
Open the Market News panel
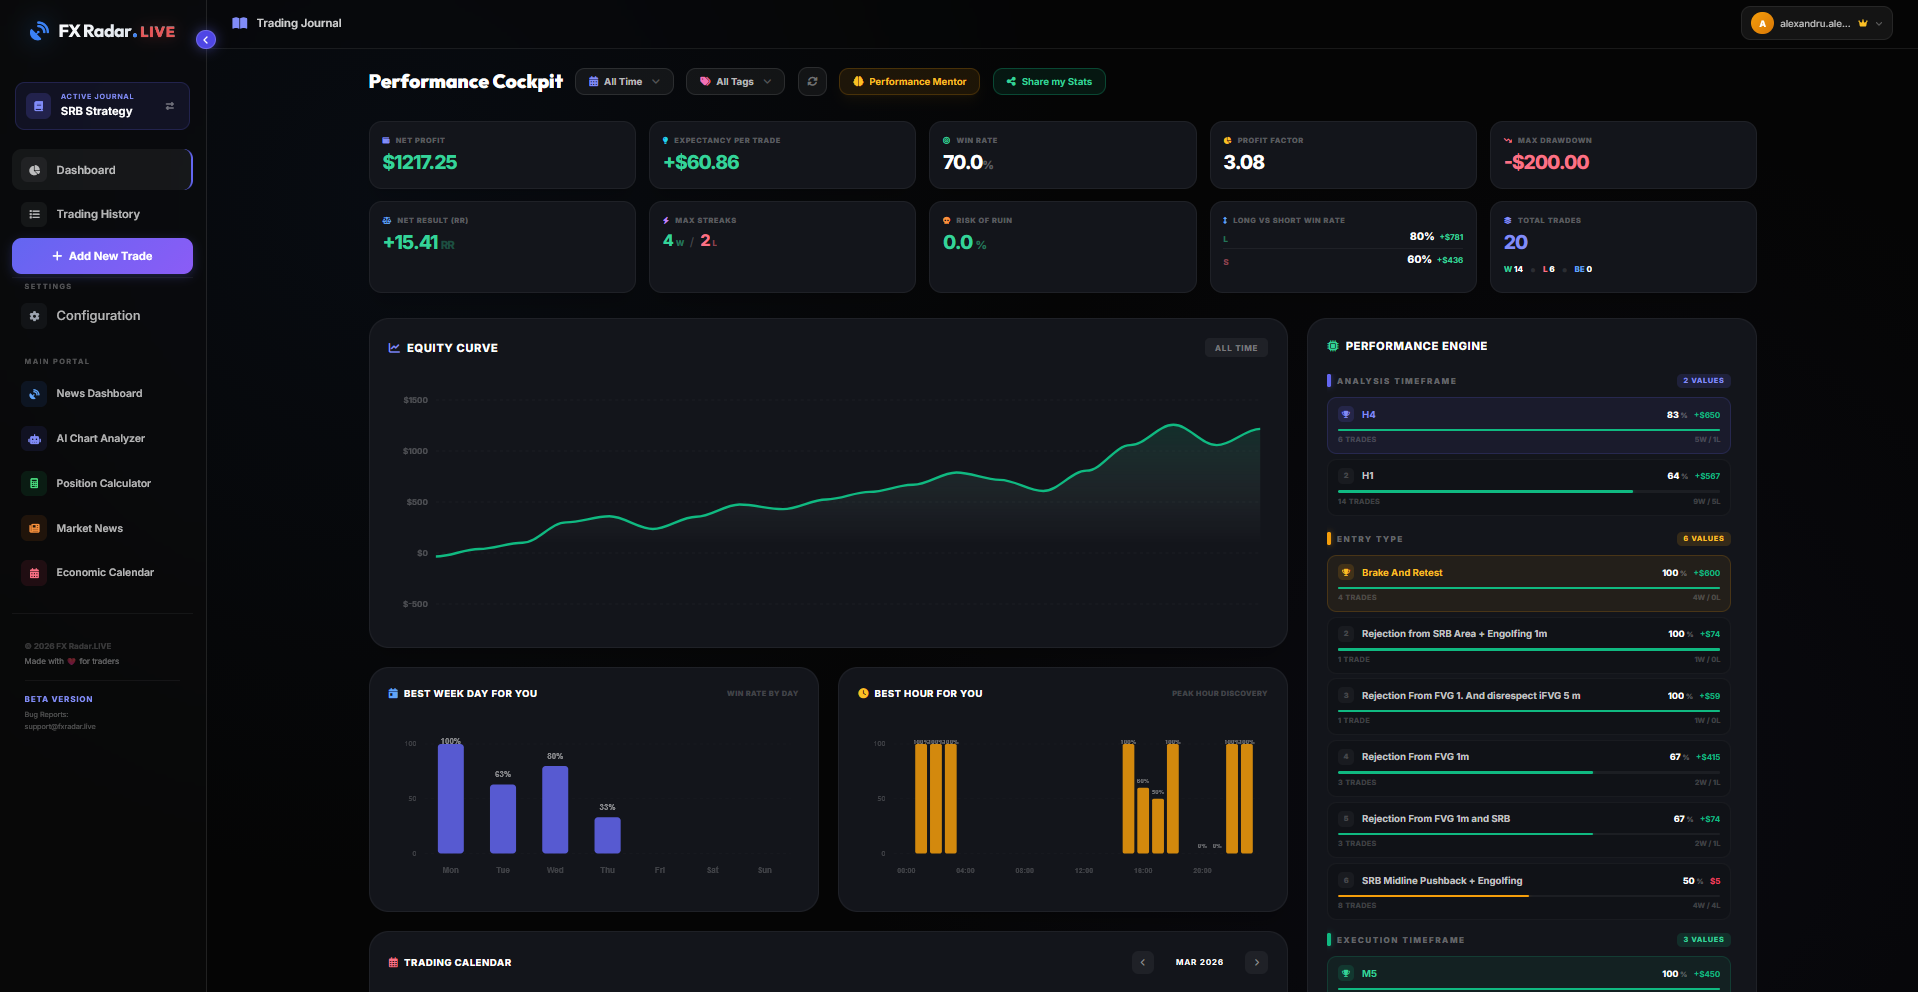[x=89, y=528]
